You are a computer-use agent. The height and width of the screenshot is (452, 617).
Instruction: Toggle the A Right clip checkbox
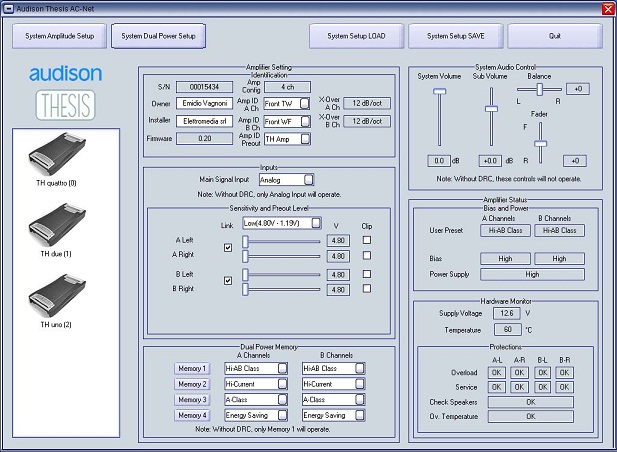[367, 255]
